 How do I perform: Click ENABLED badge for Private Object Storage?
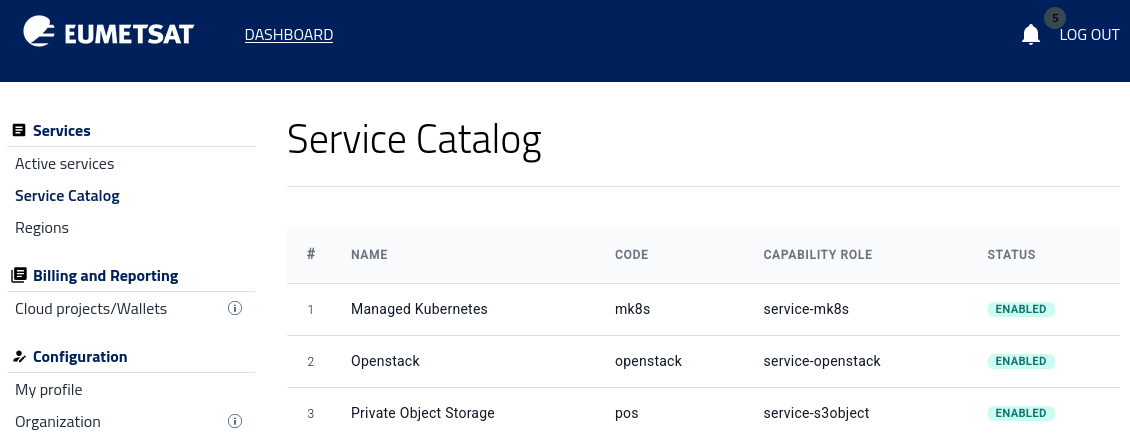pyautogui.click(x=1021, y=413)
